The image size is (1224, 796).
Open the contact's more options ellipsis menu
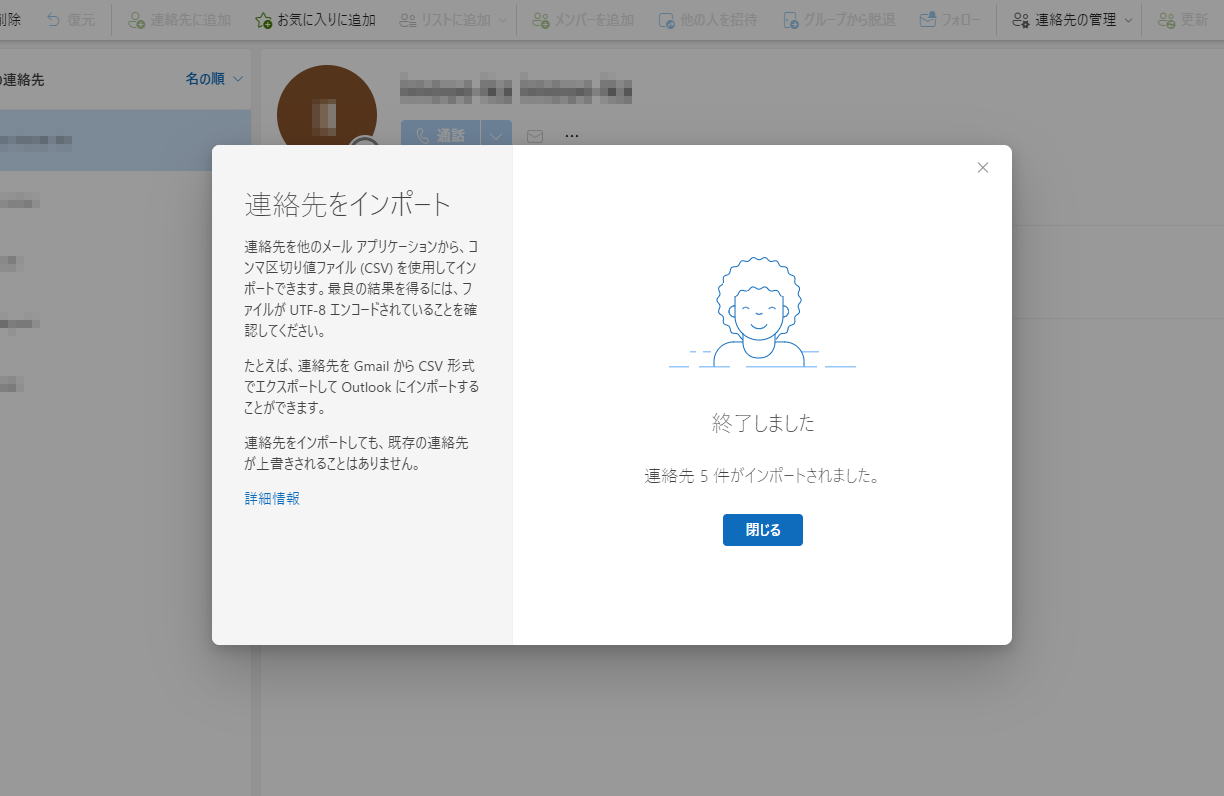[571, 135]
